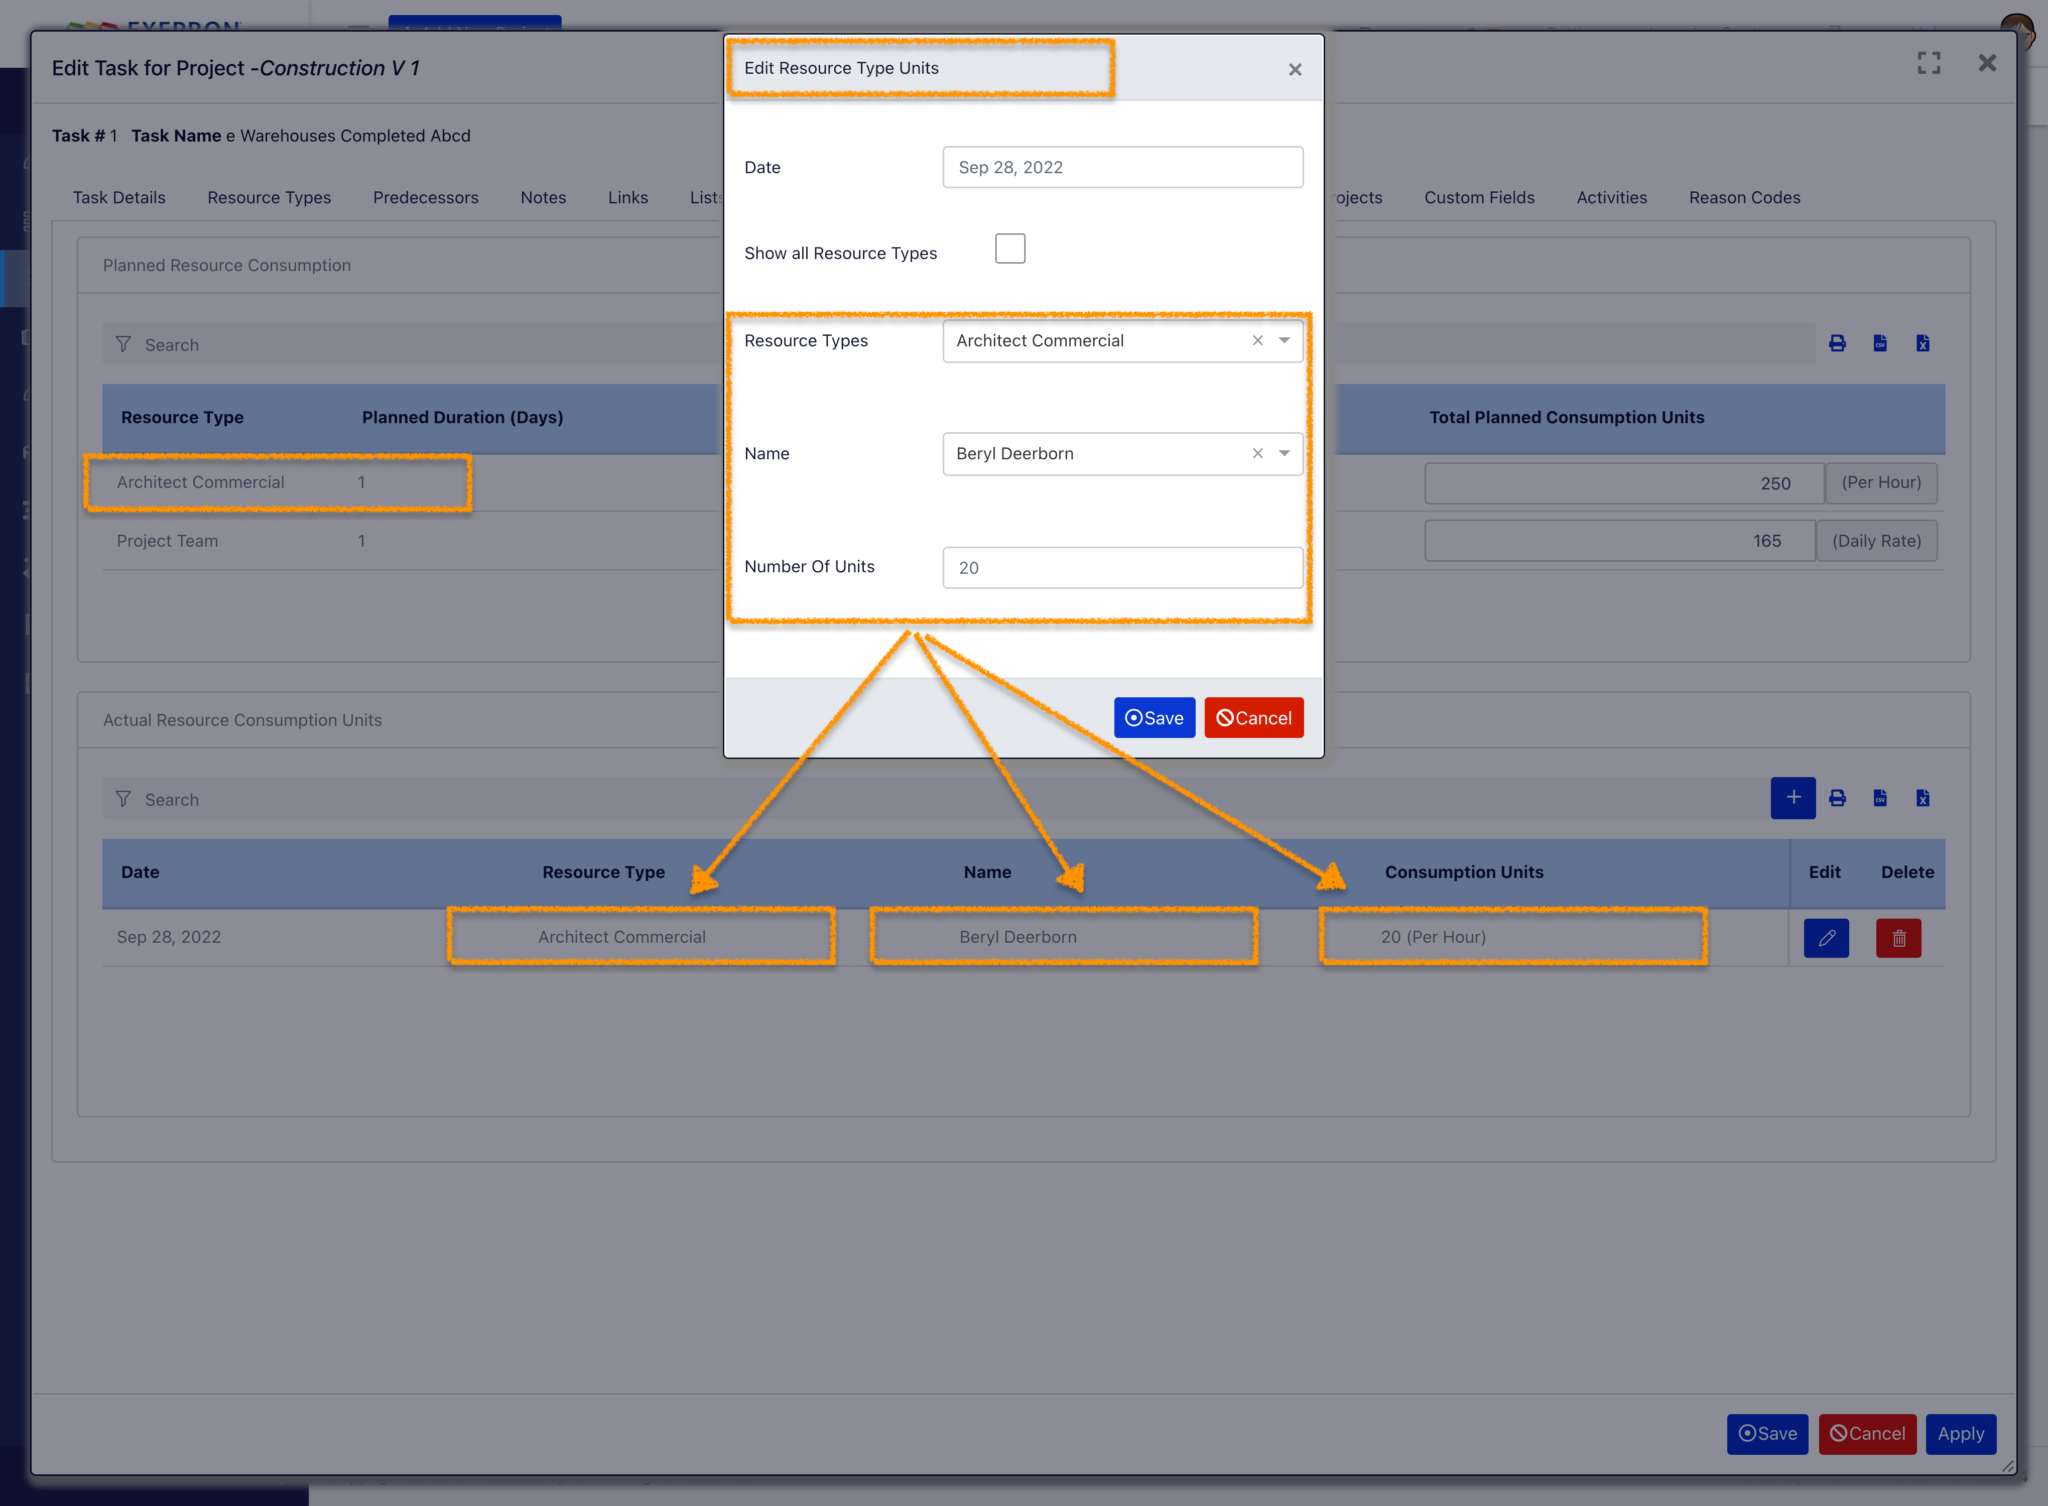Sort by Consumption Units column header
The height and width of the screenshot is (1506, 2048).
[x=1464, y=872]
